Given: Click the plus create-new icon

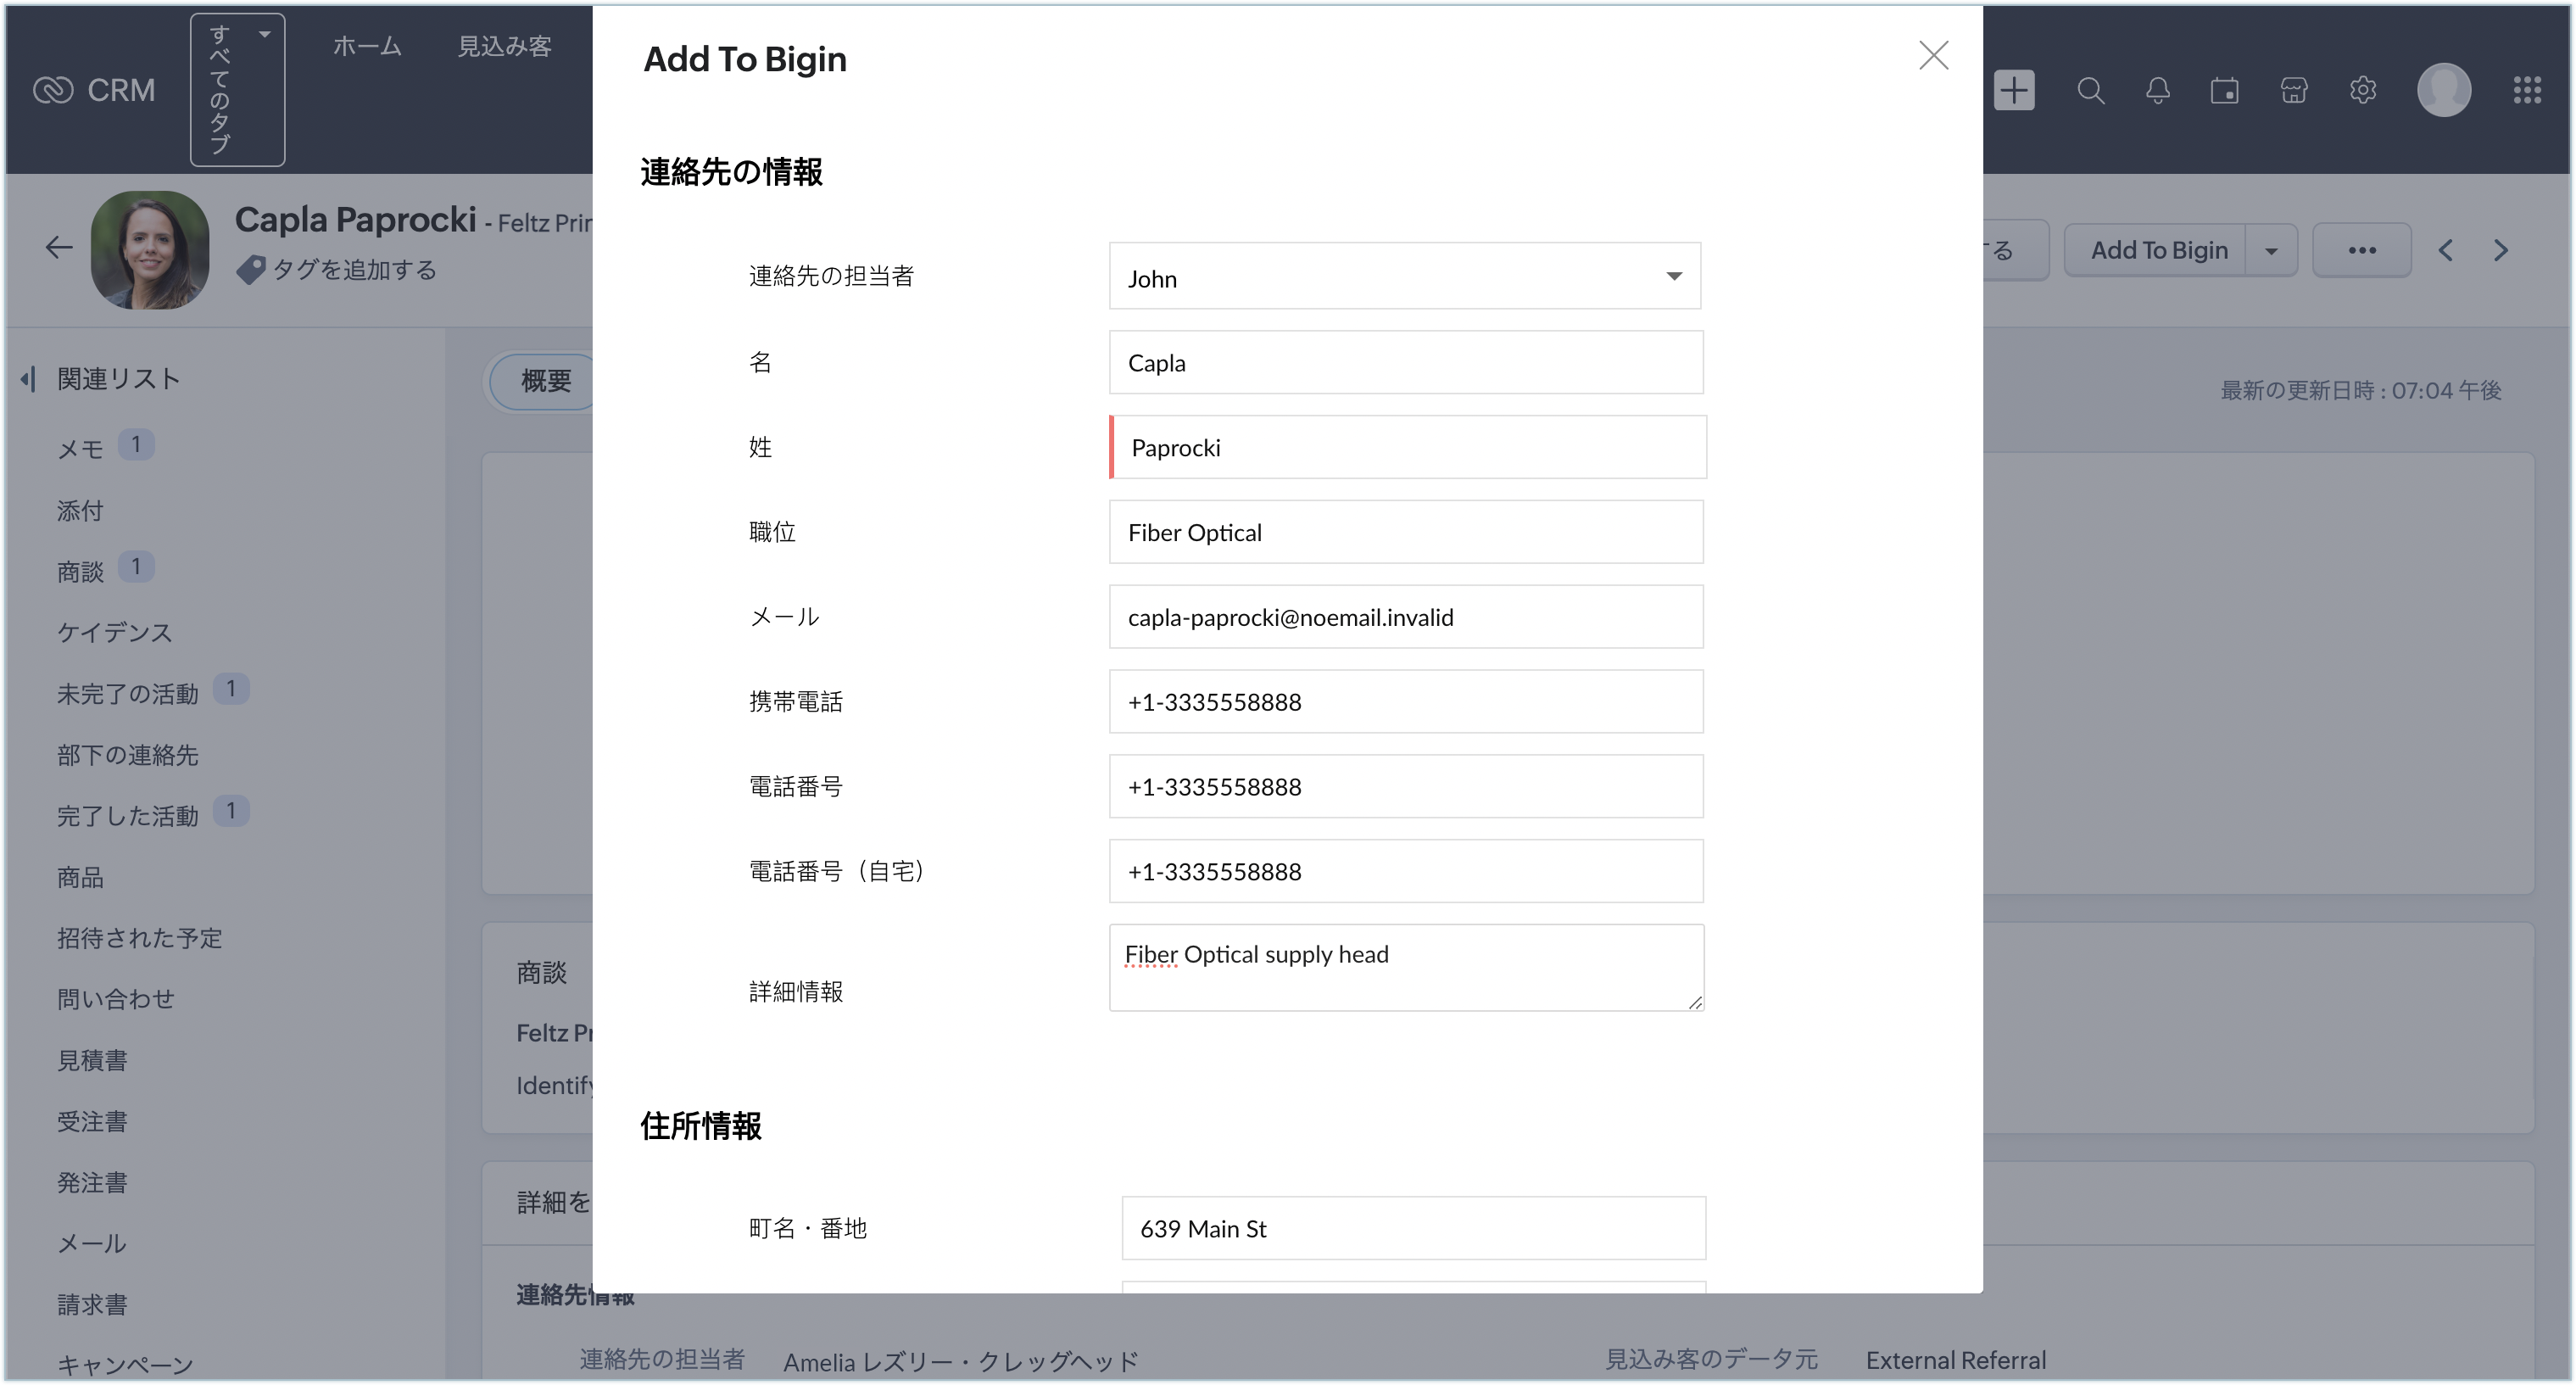Looking at the screenshot, I should [2014, 91].
